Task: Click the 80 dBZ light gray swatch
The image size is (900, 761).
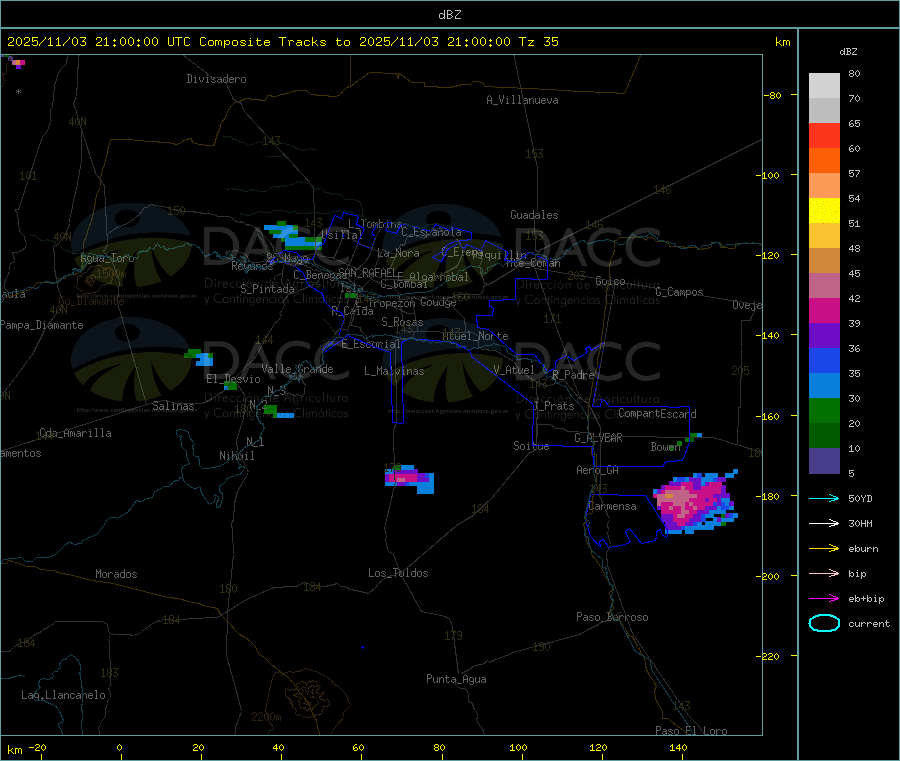Action: tap(824, 86)
